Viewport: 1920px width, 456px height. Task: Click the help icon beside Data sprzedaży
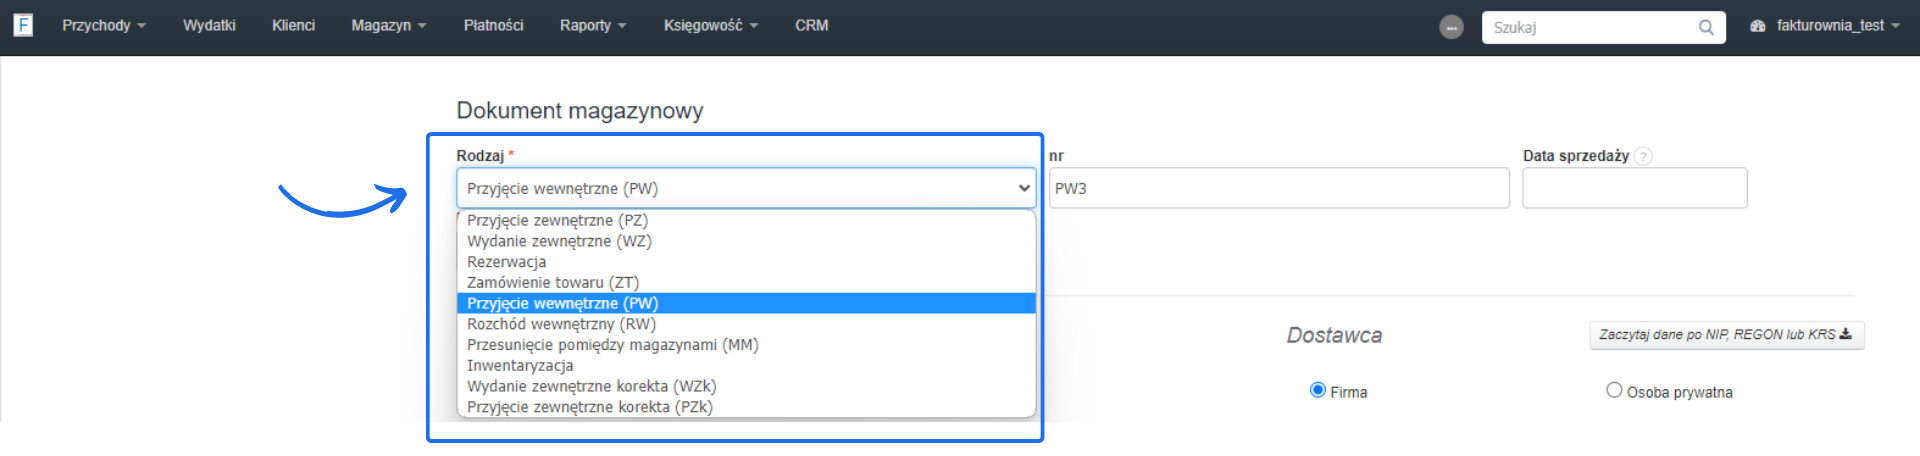1644,156
